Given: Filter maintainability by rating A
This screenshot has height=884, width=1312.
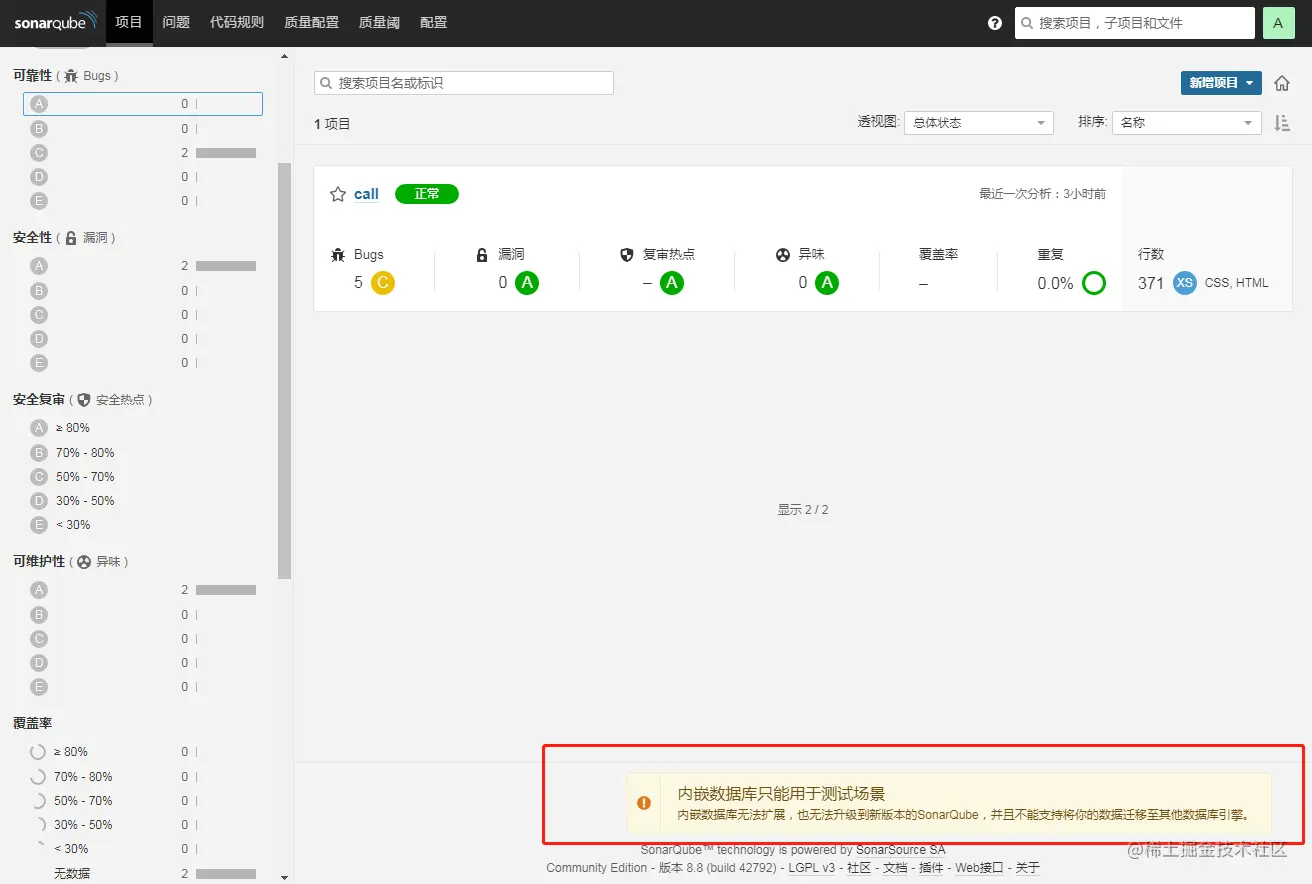Looking at the screenshot, I should click(x=143, y=590).
